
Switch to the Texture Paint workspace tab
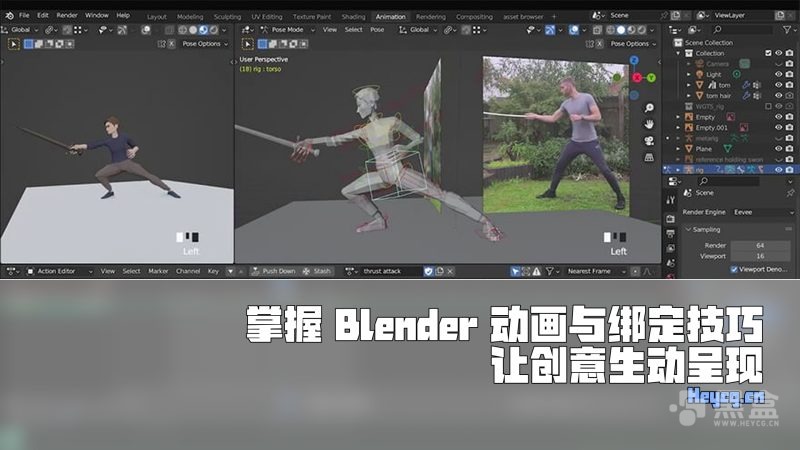pos(312,17)
